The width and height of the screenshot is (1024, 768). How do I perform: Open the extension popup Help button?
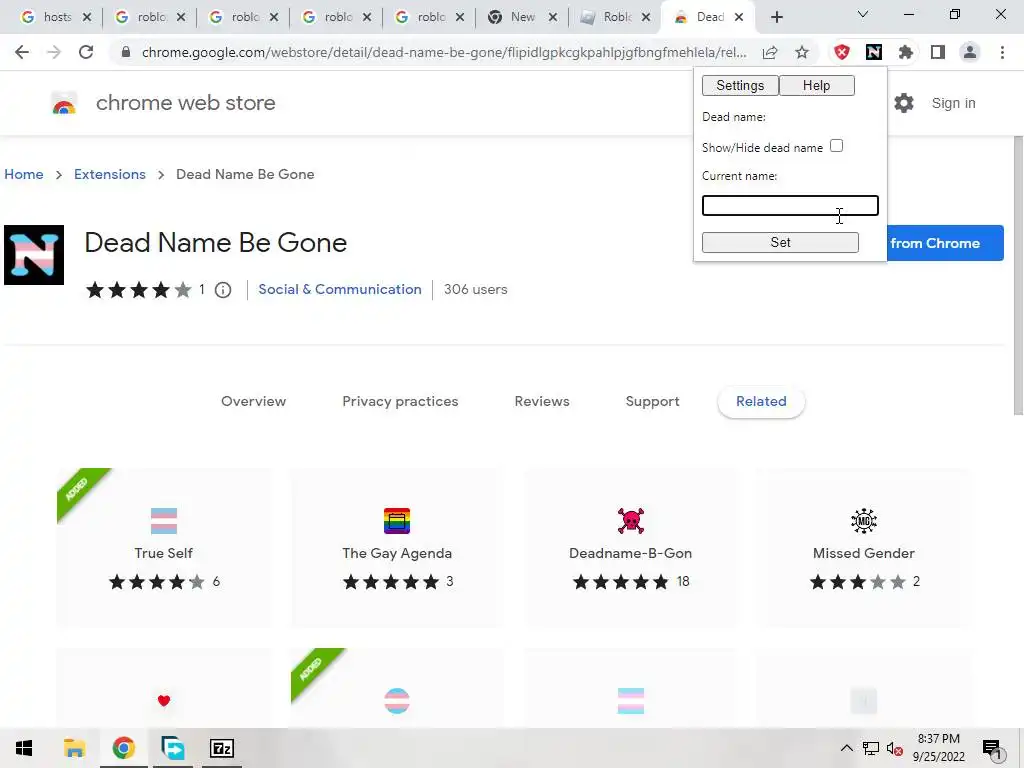[x=816, y=86]
